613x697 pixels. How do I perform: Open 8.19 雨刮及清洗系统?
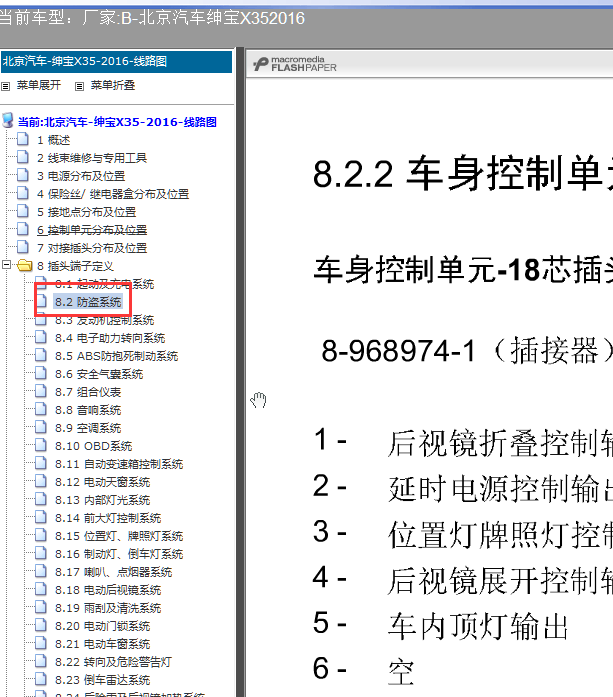click(x=108, y=608)
